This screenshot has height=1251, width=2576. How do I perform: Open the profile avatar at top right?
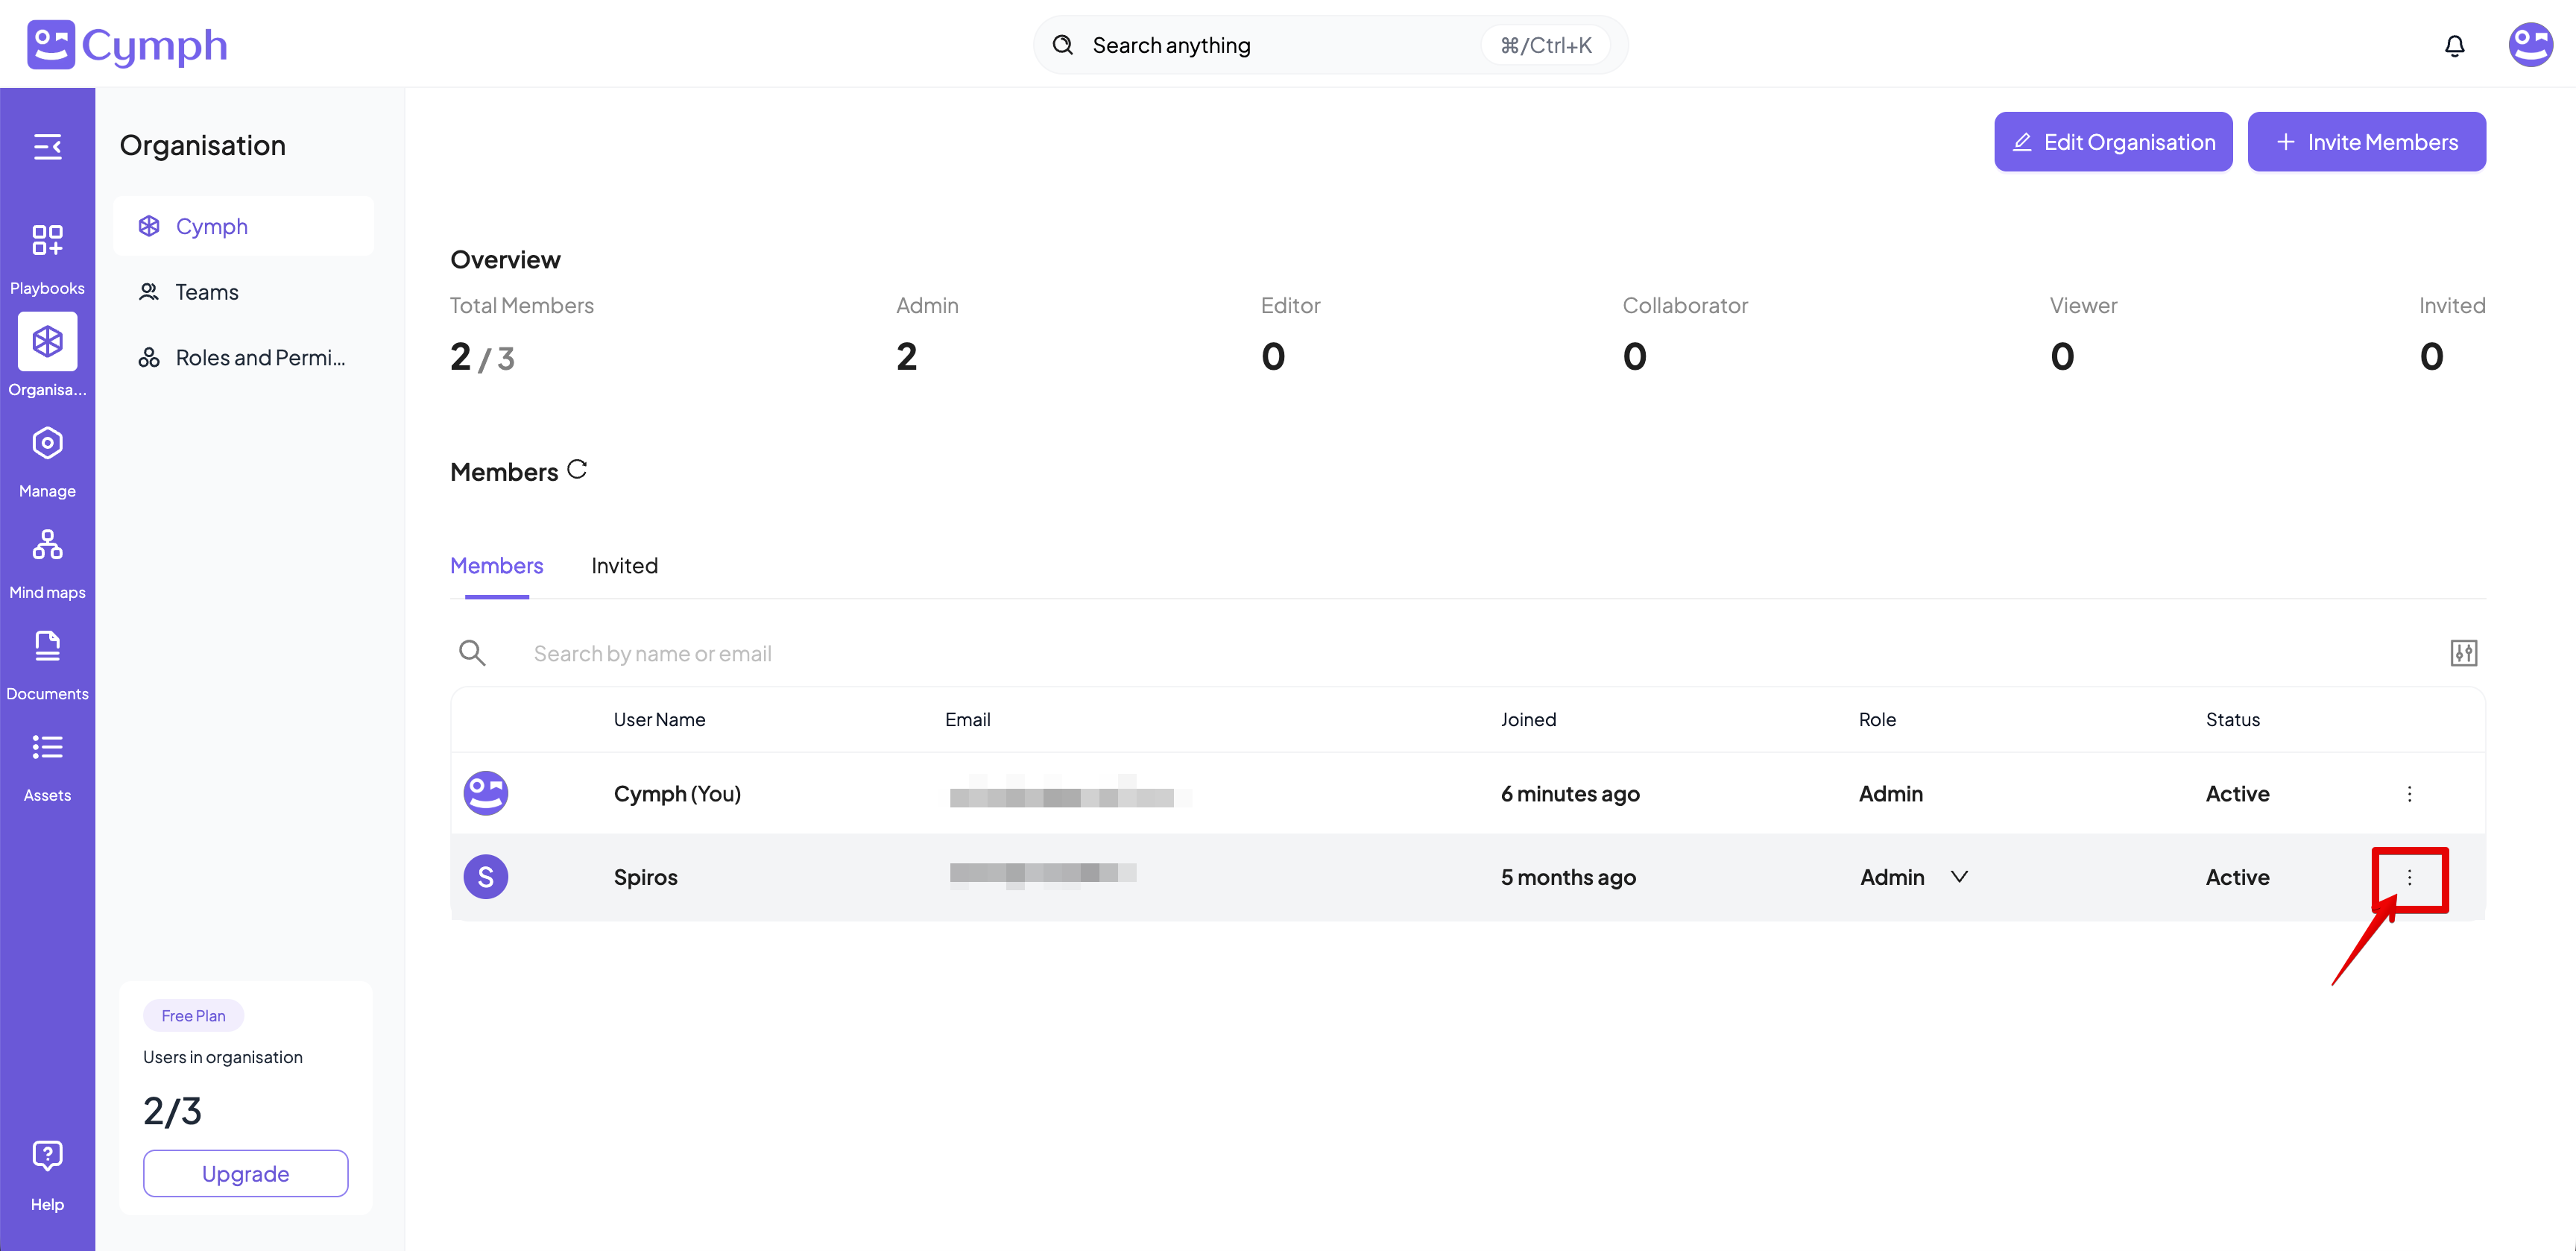coord(2530,45)
